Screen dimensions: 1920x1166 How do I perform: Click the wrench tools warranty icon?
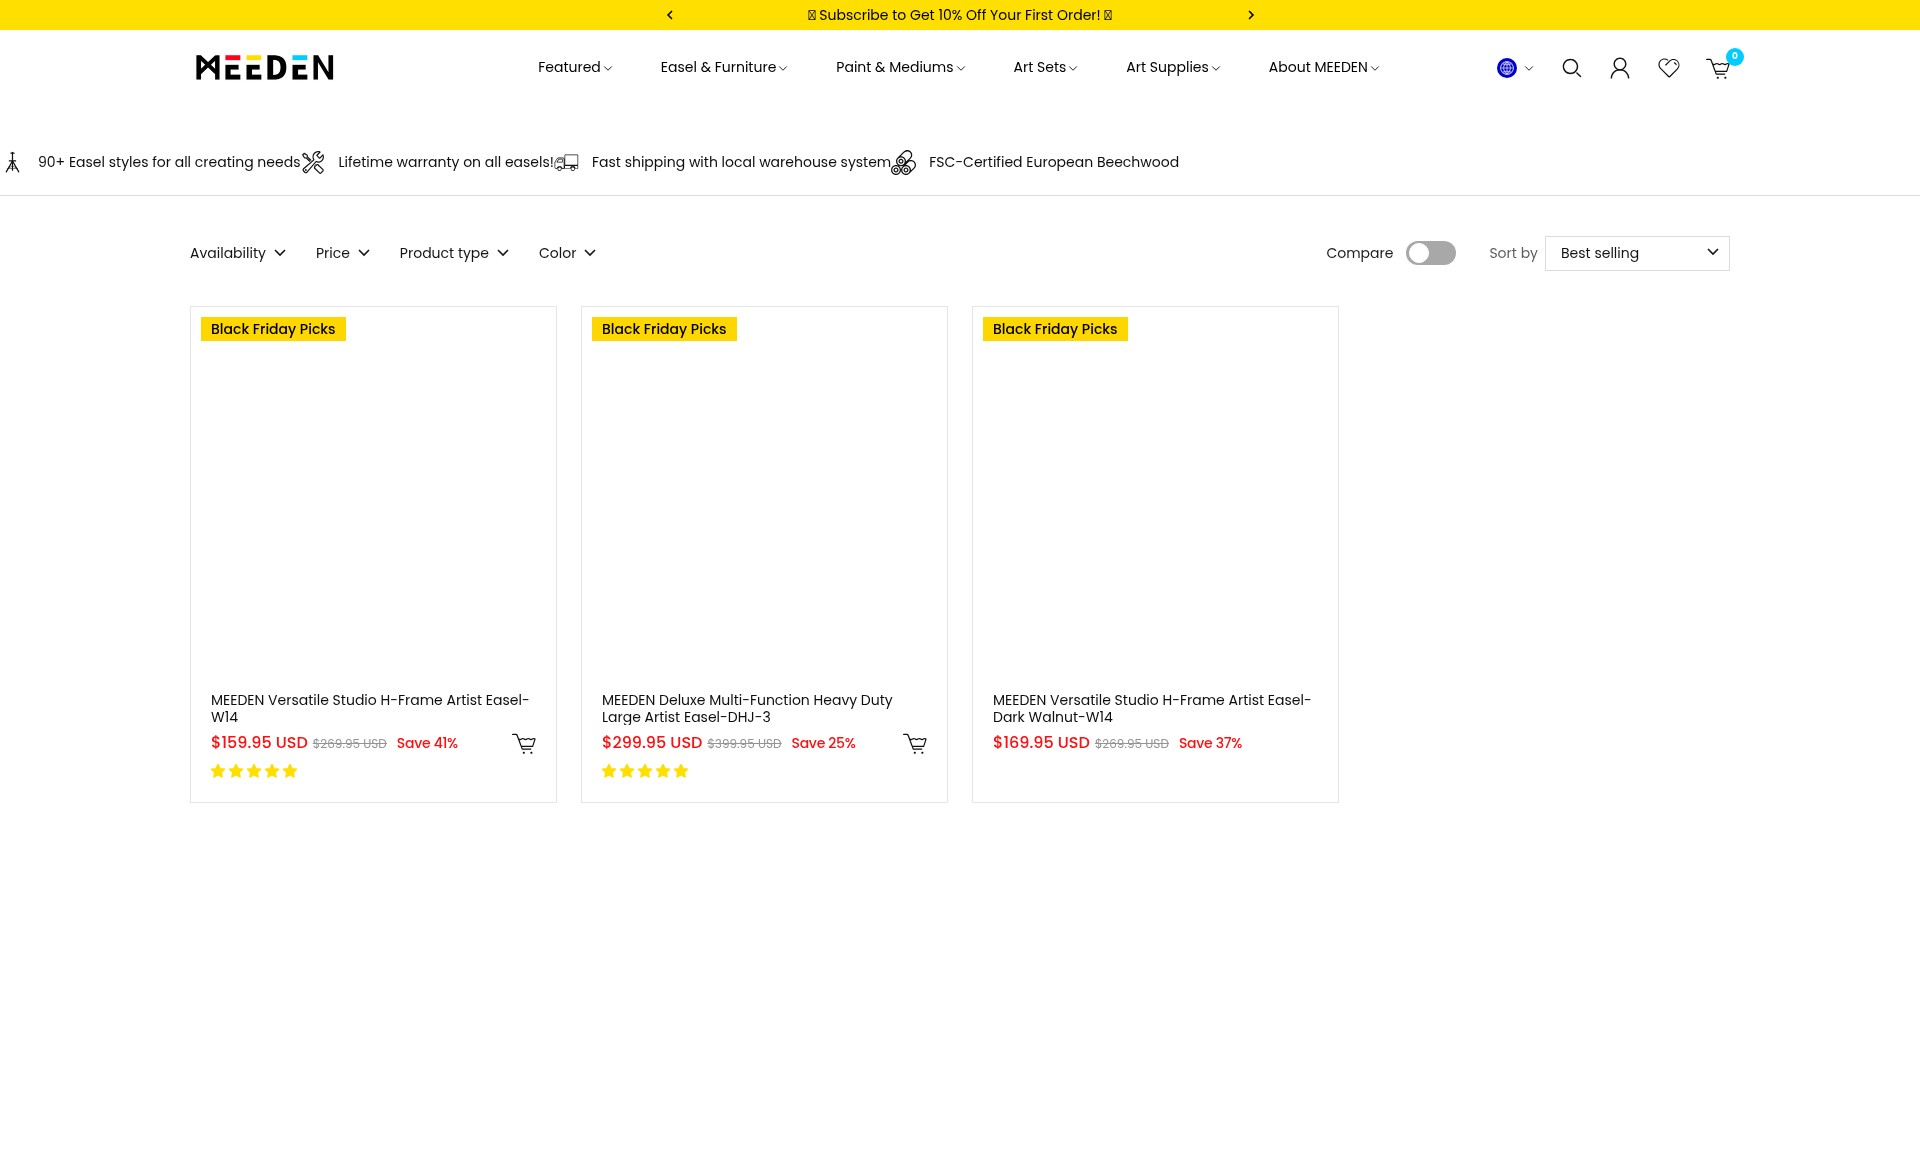tap(313, 162)
